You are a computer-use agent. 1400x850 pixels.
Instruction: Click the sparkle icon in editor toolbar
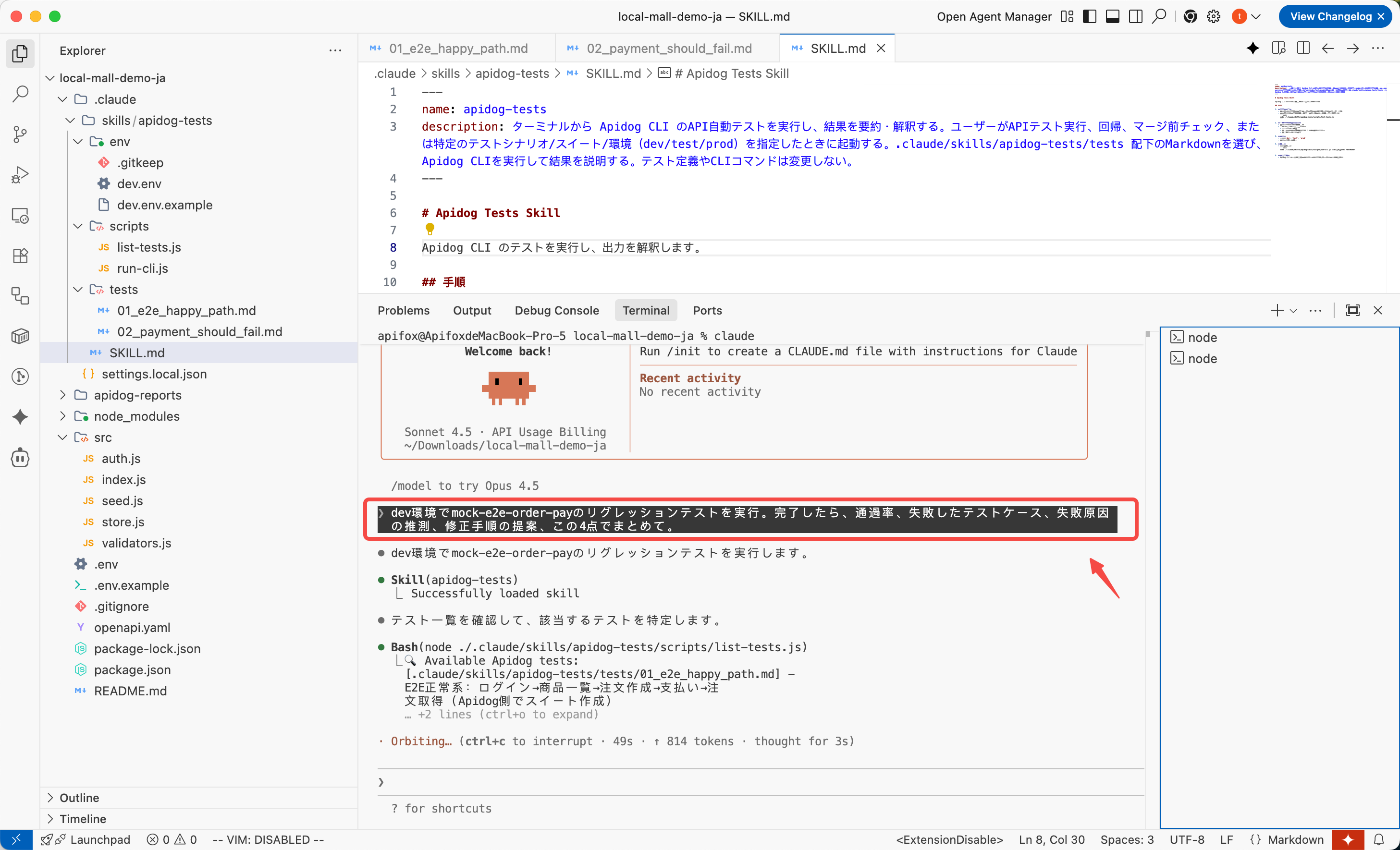[1252, 48]
